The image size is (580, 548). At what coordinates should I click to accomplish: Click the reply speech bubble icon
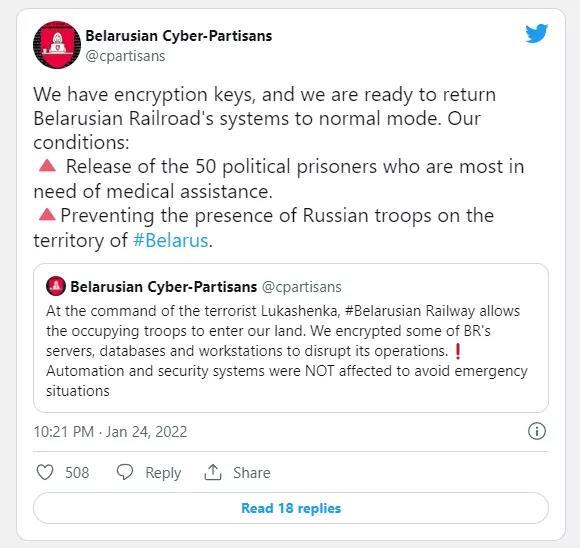[125, 473]
